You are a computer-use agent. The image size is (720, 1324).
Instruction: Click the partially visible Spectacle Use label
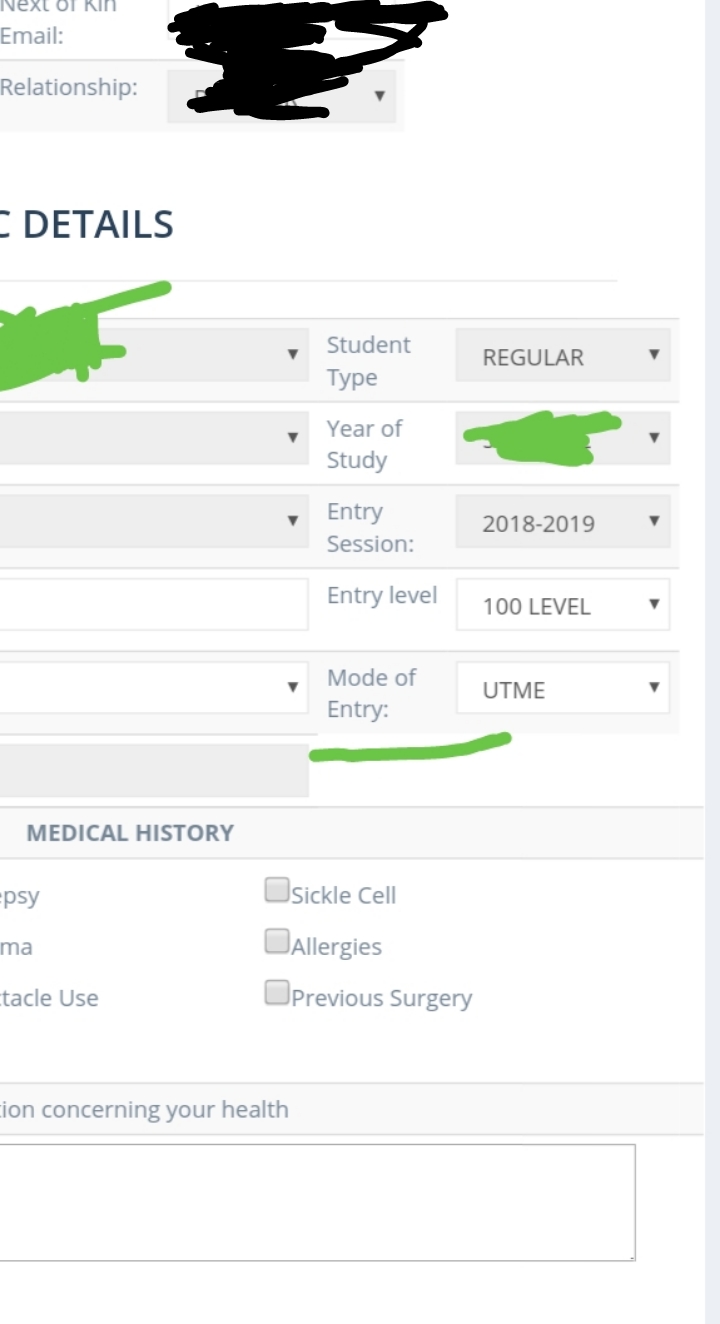pos(50,998)
